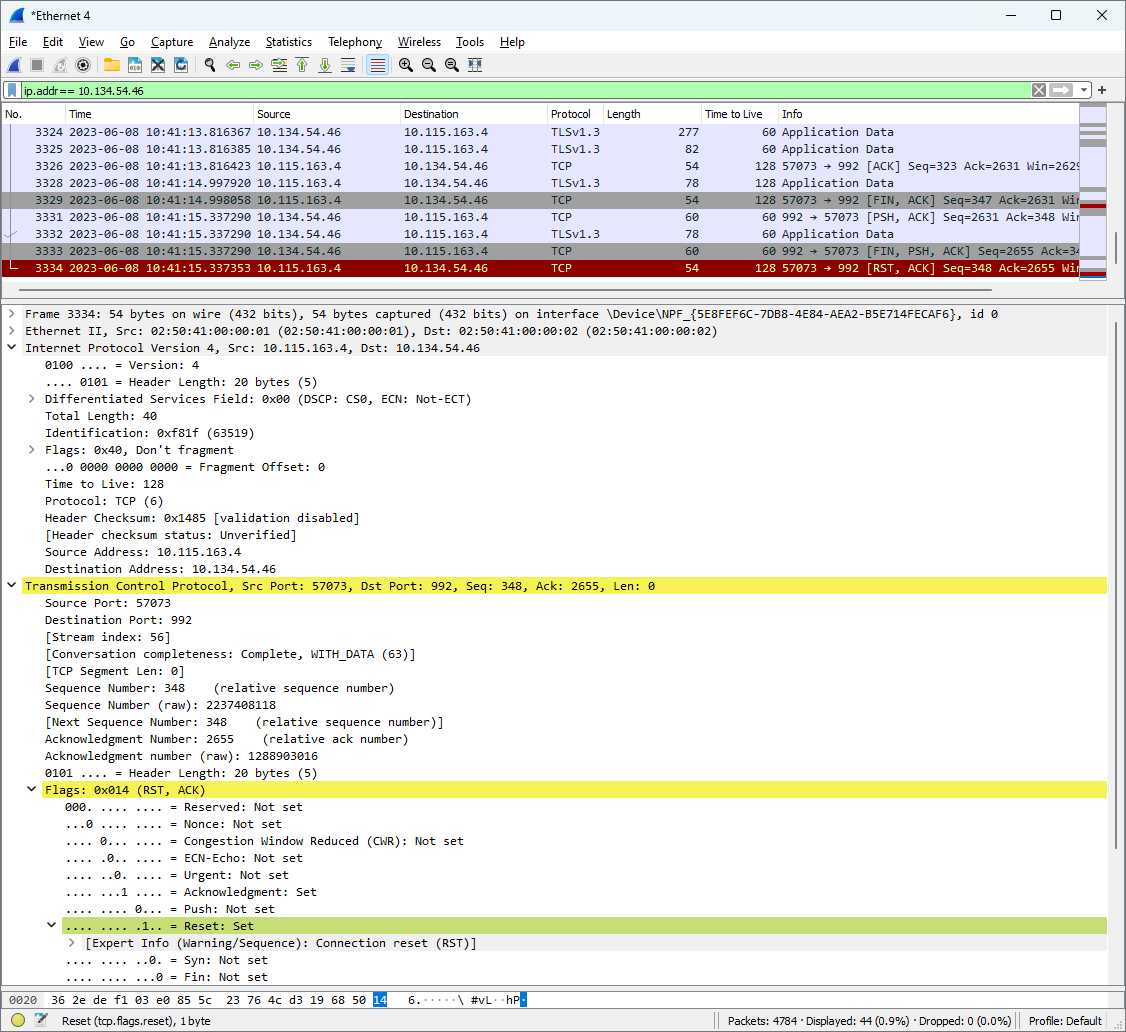The width and height of the screenshot is (1126, 1032).
Task: Select packet 3324 Application Data row
Action: (x=540, y=132)
